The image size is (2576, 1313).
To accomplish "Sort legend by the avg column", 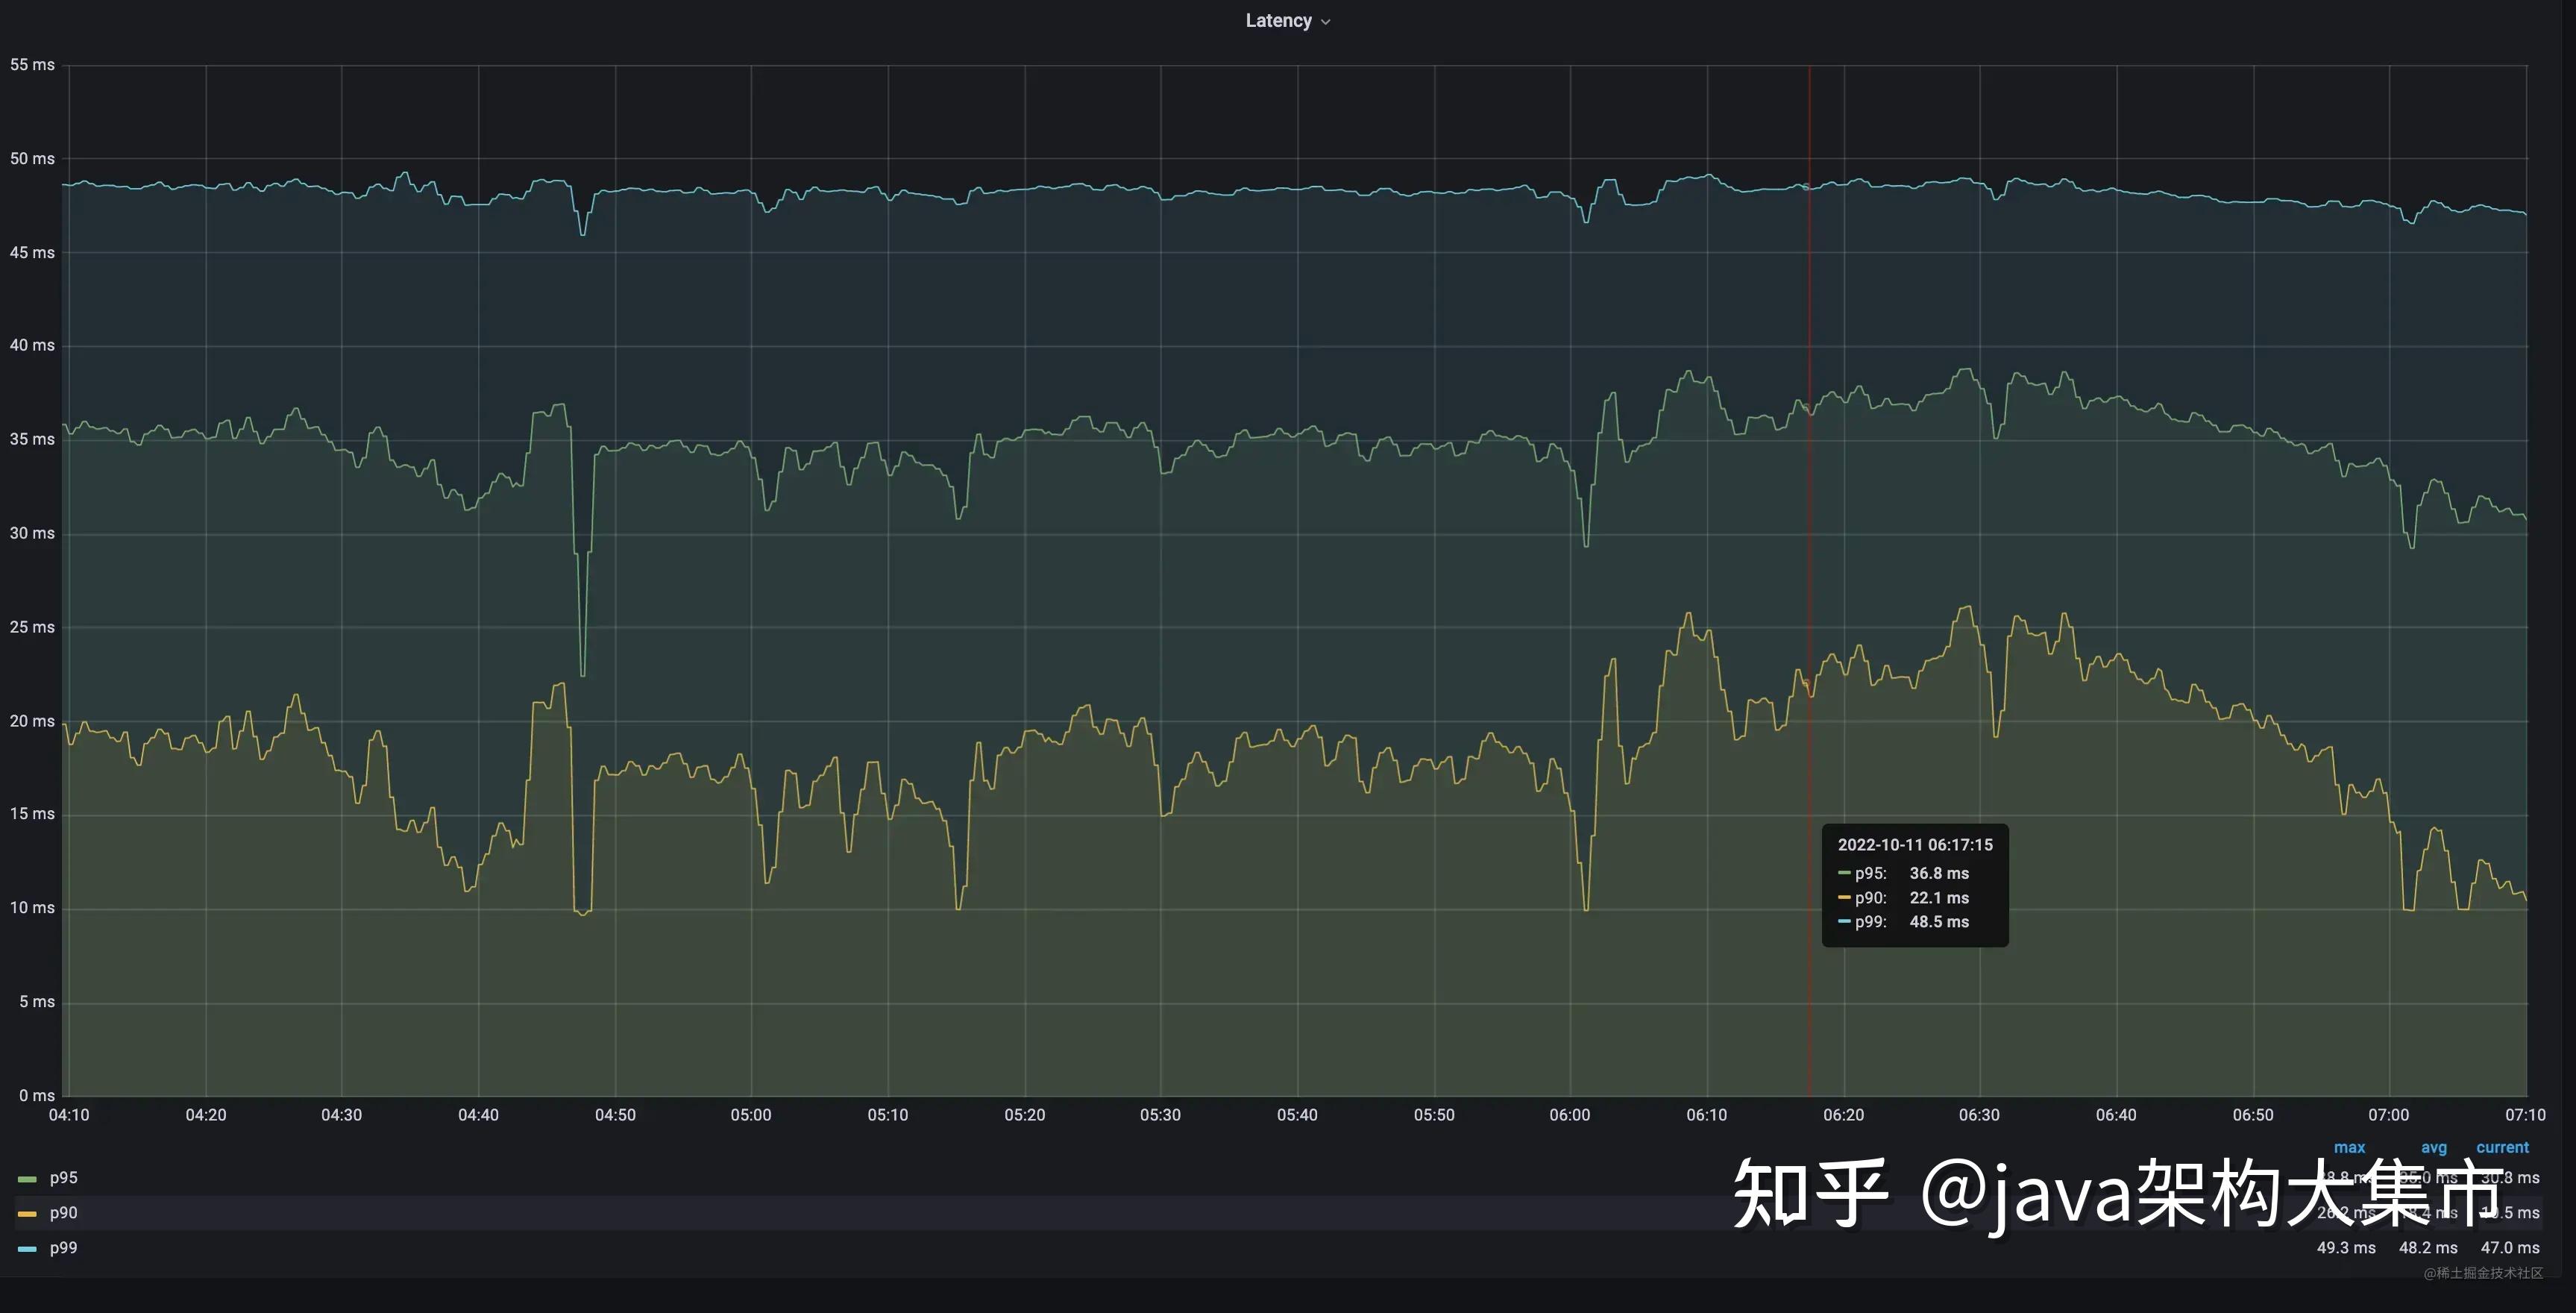I will point(2434,1148).
